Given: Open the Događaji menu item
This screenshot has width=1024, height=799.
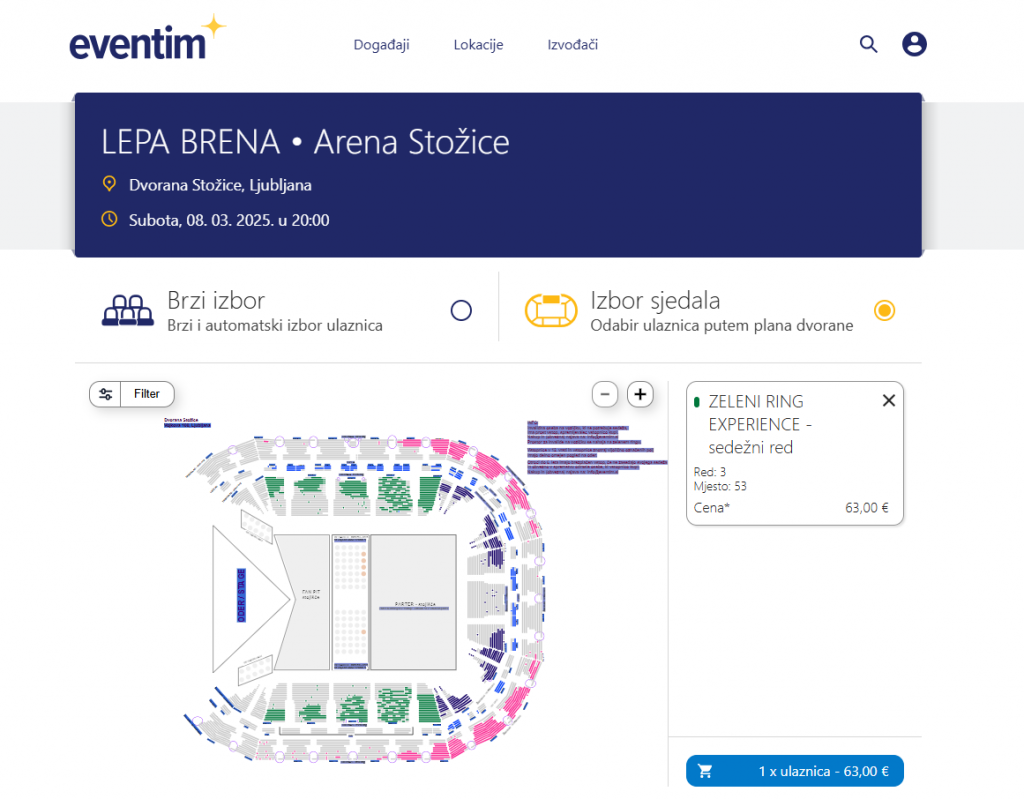Looking at the screenshot, I should [x=381, y=44].
